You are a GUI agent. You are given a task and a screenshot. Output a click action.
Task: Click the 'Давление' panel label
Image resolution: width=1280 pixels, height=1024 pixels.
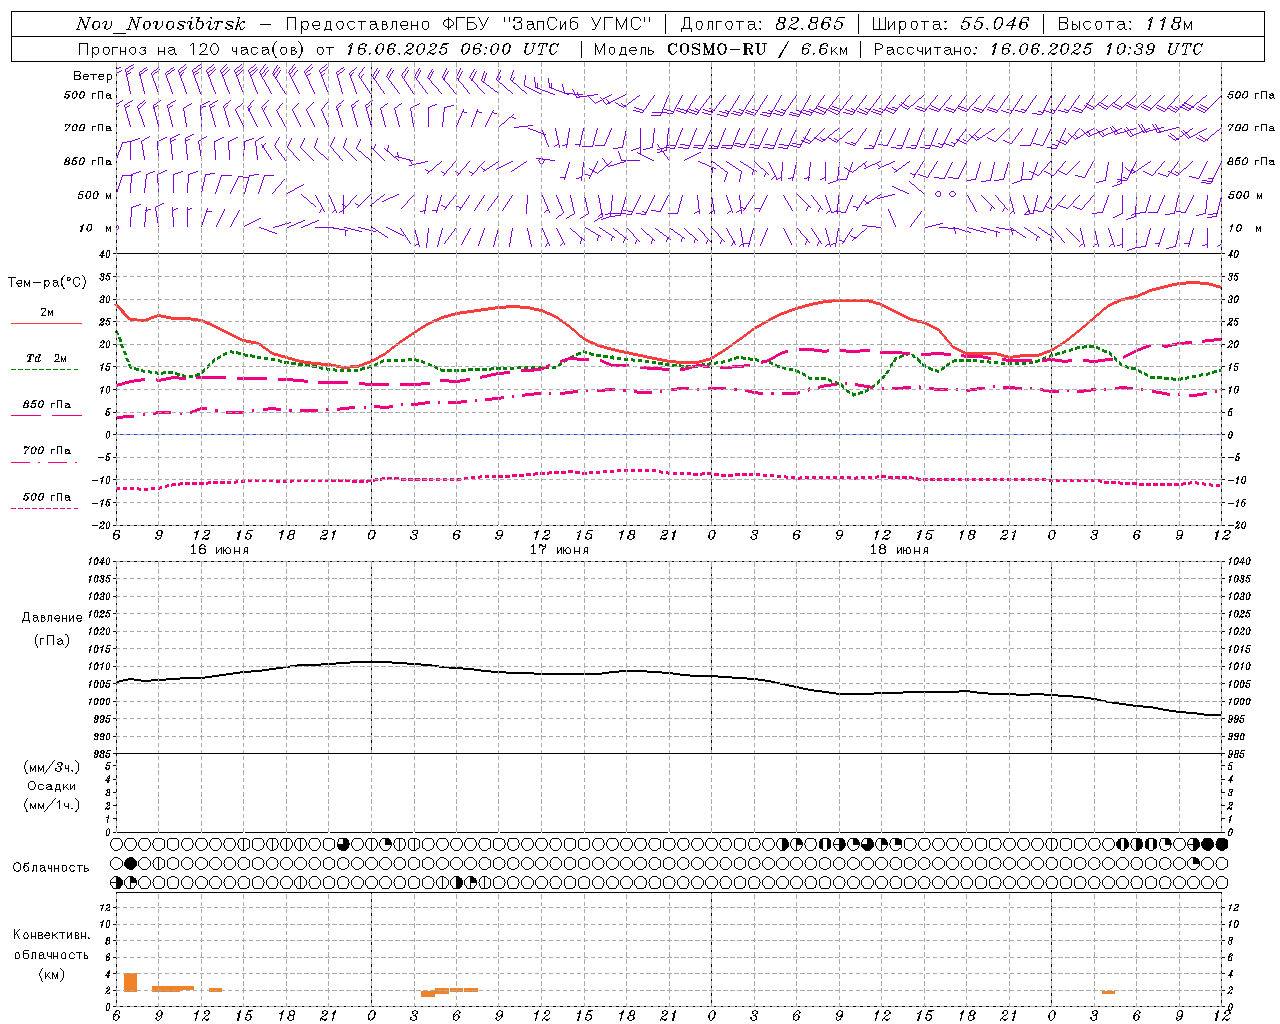pos(52,618)
